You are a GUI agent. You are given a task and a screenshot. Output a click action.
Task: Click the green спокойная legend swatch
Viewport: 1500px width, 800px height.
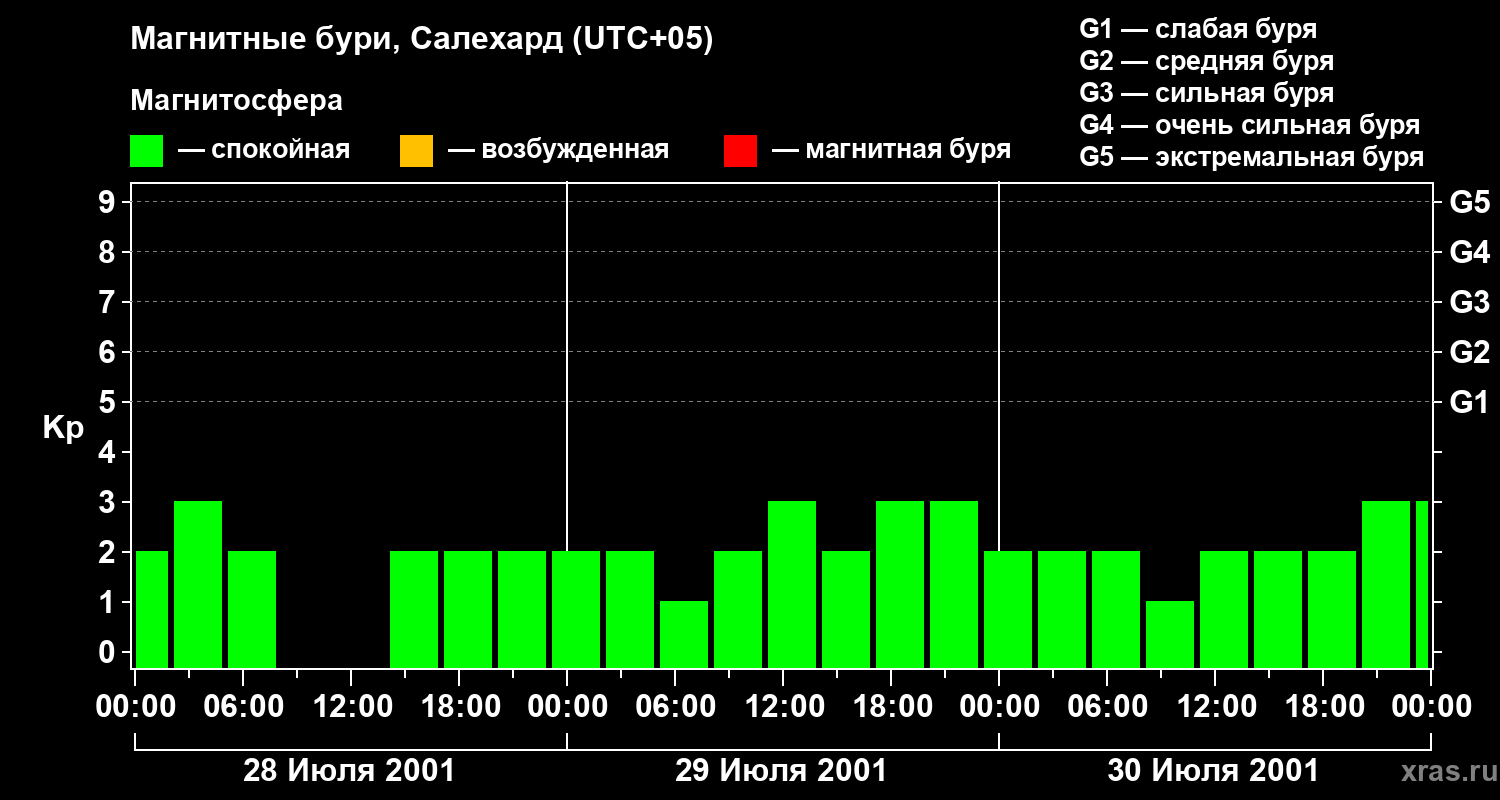(147, 151)
